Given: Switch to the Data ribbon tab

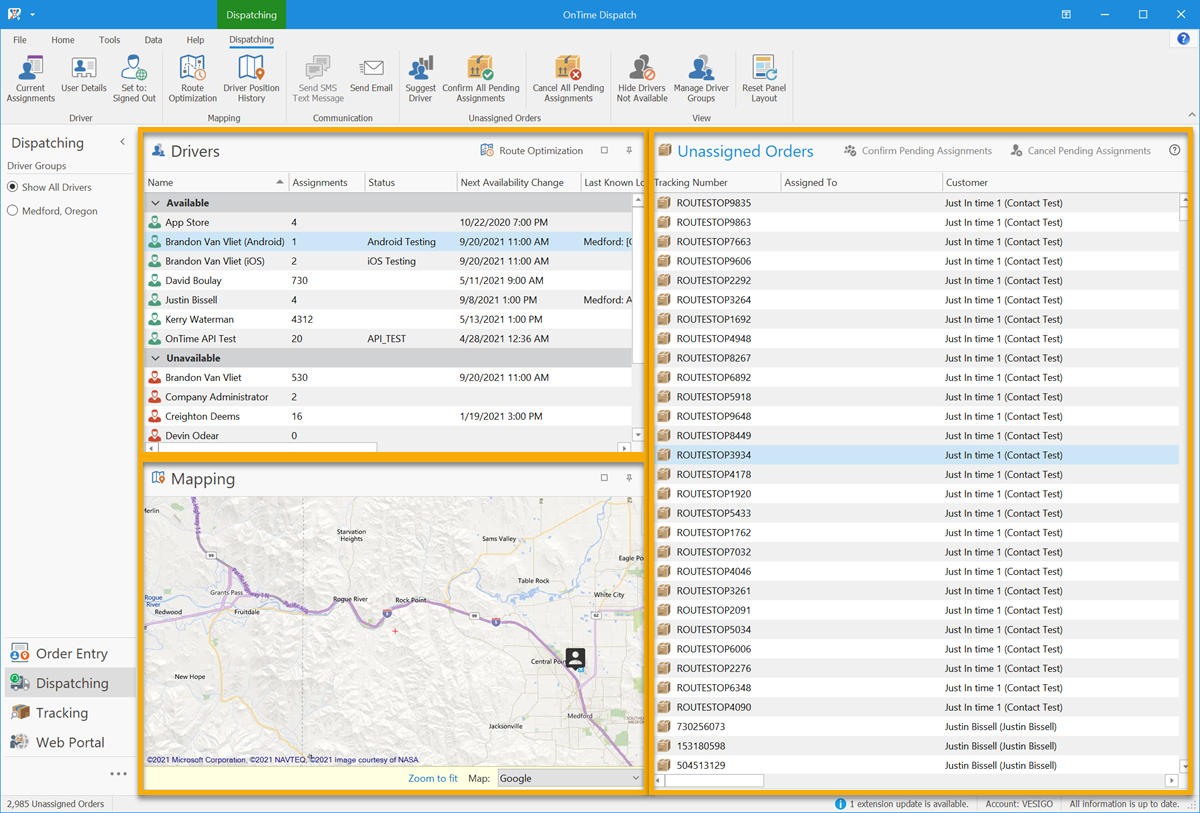Looking at the screenshot, I should (x=153, y=40).
